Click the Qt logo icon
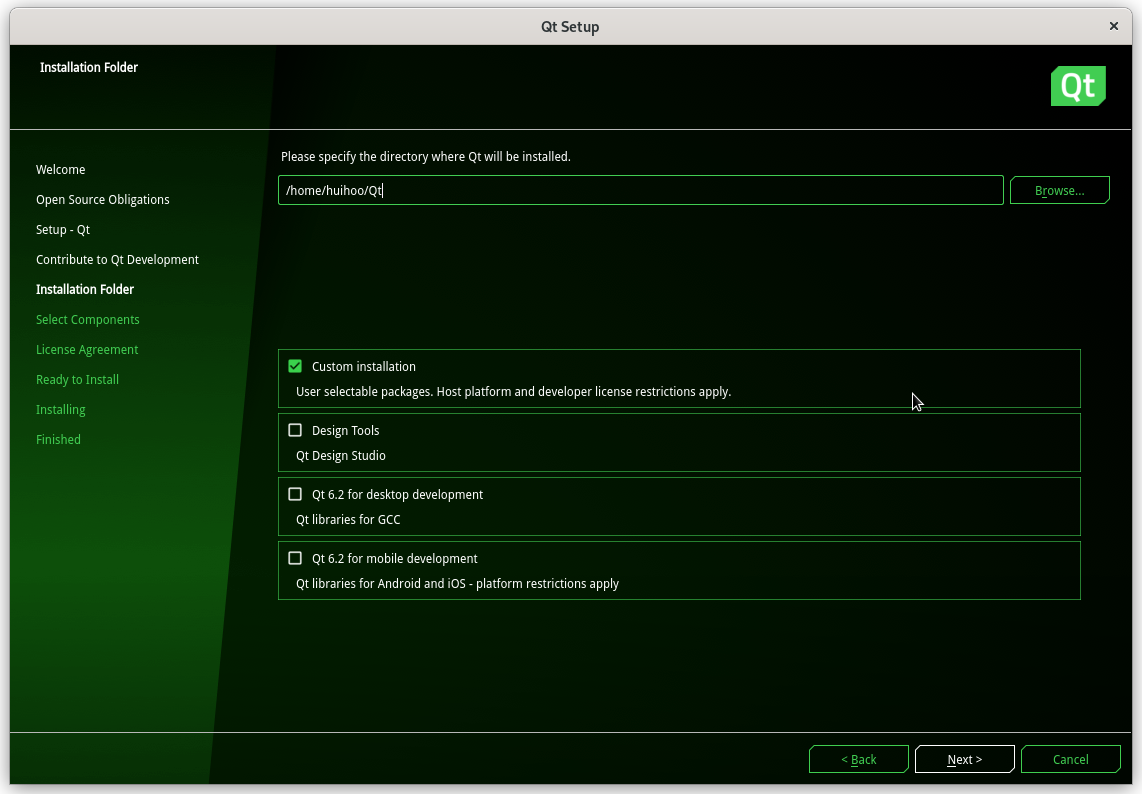The image size is (1142, 794). click(x=1078, y=86)
